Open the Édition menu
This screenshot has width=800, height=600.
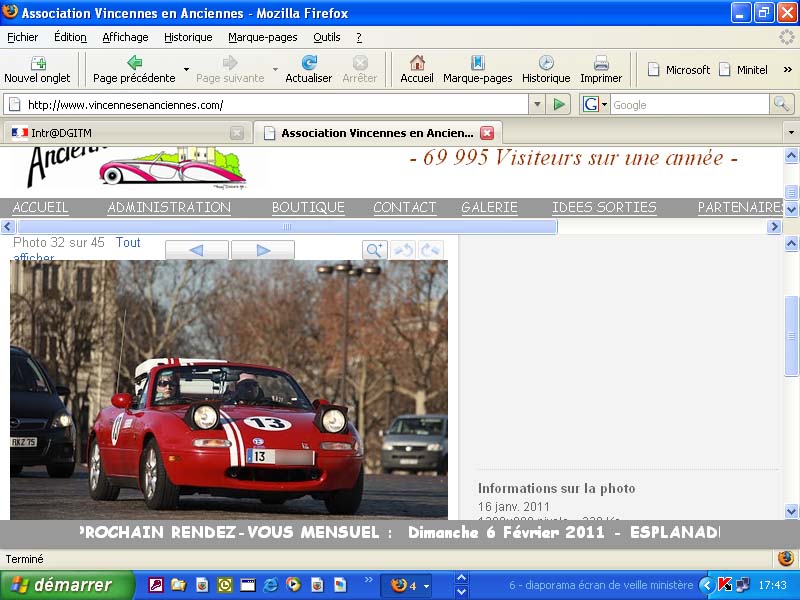pos(70,37)
